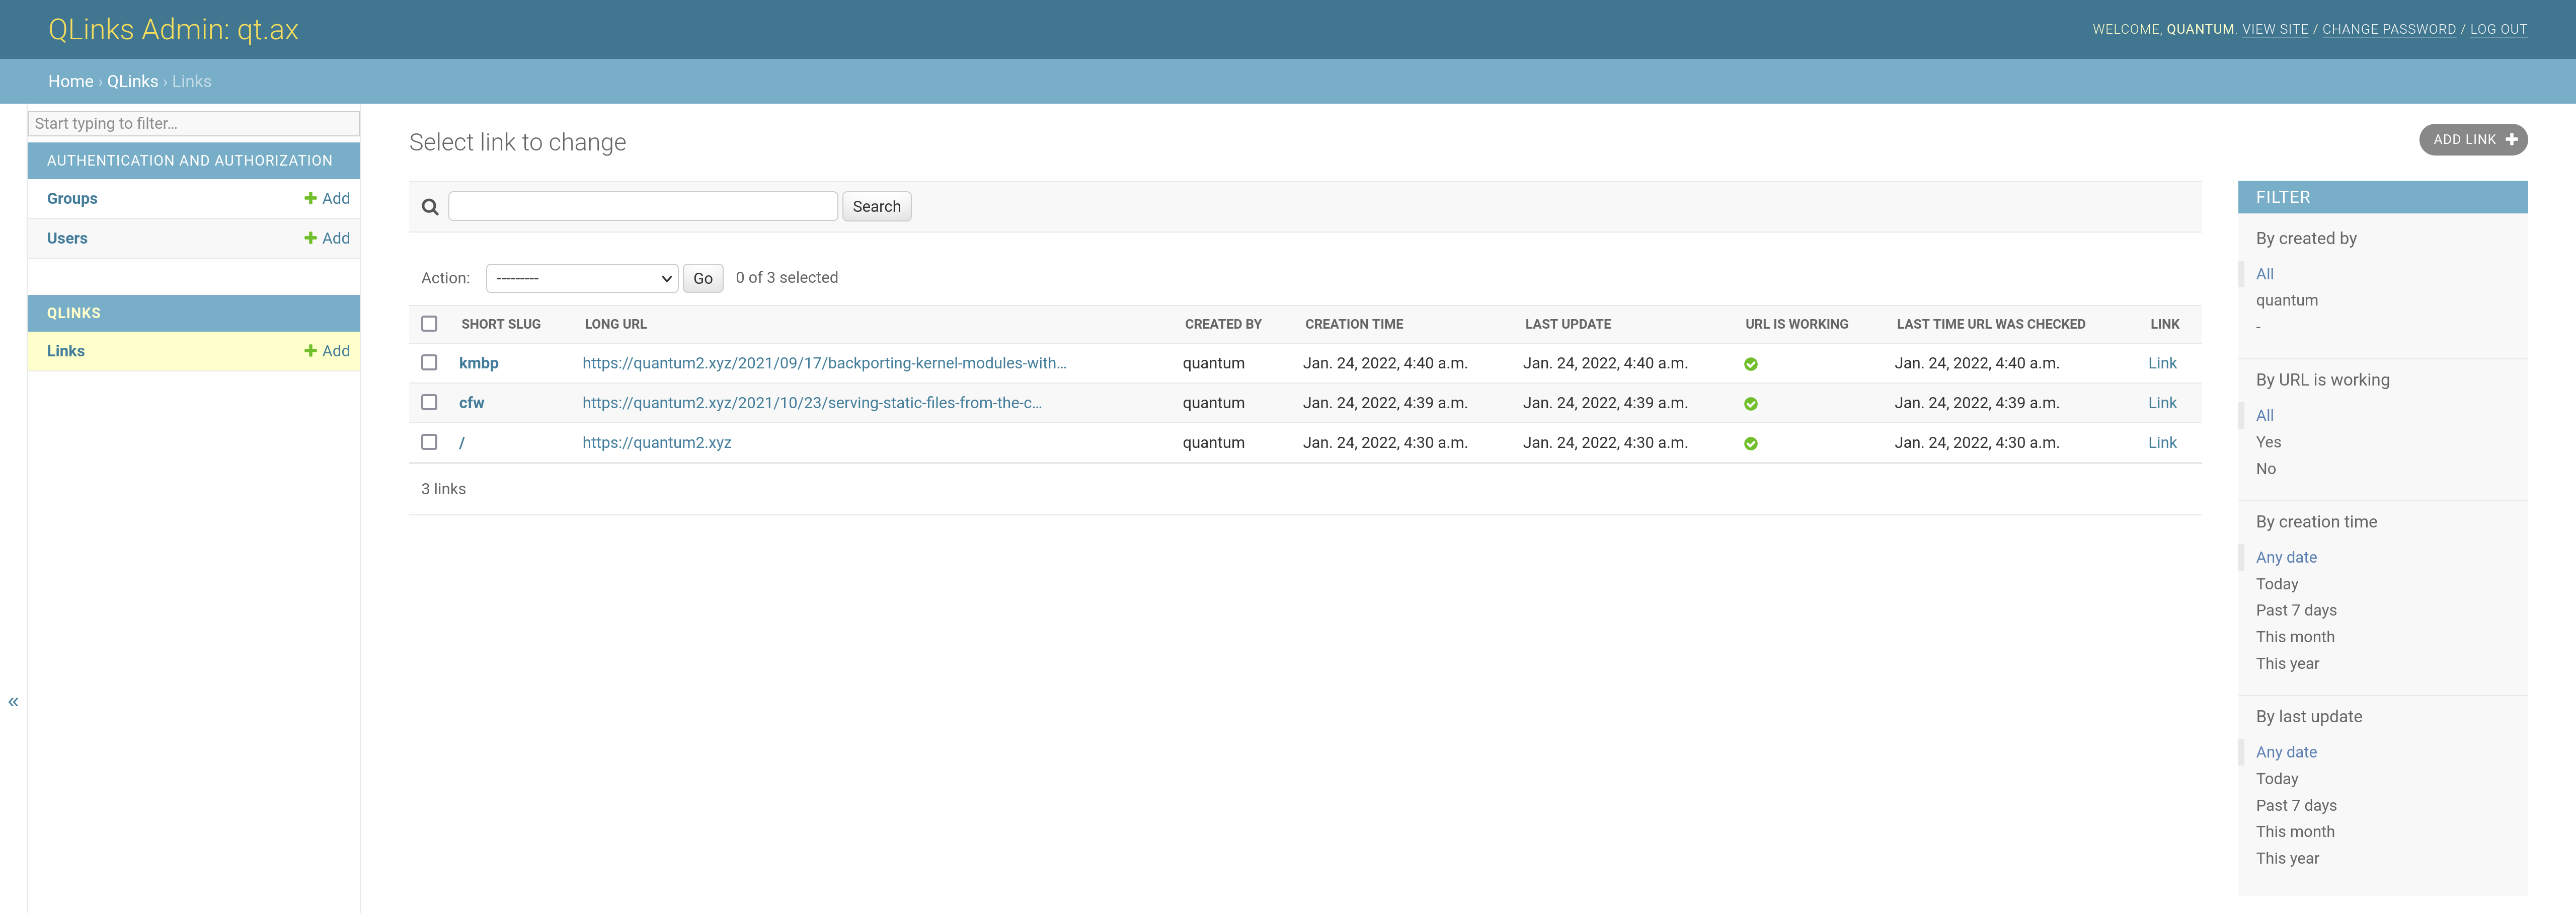The width and height of the screenshot is (2576, 913).
Task: Filter creation time: Any date
Action: pyautogui.click(x=2286, y=557)
